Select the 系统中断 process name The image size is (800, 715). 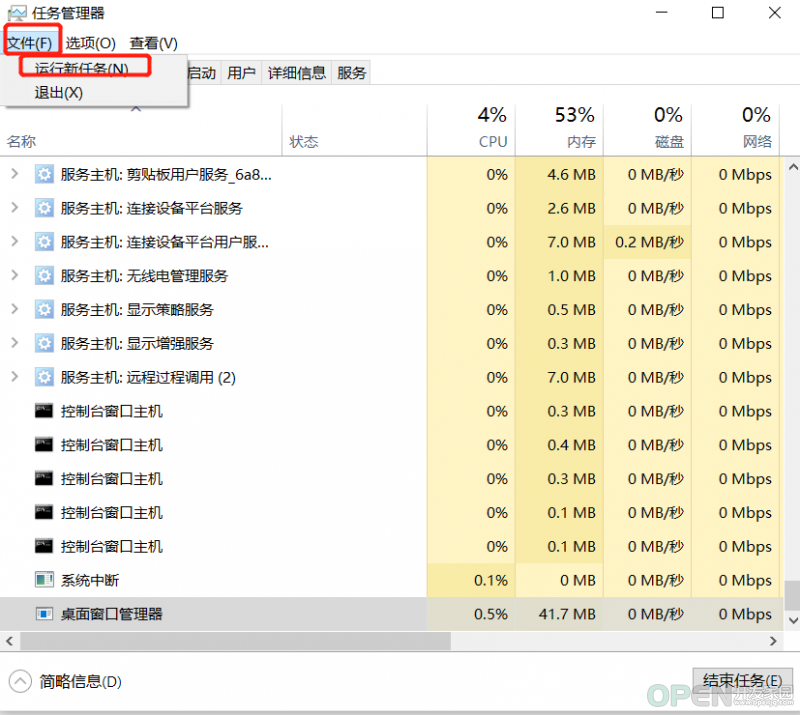[x=90, y=580]
